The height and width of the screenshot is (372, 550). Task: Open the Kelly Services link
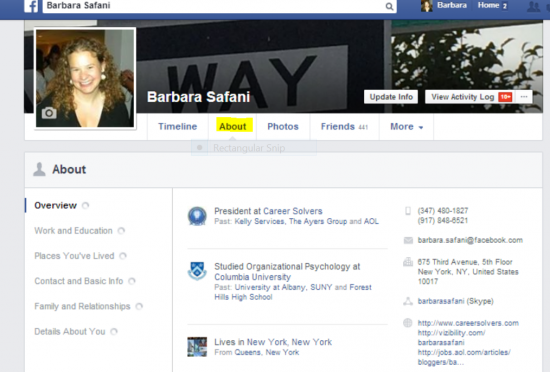coord(259,222)
